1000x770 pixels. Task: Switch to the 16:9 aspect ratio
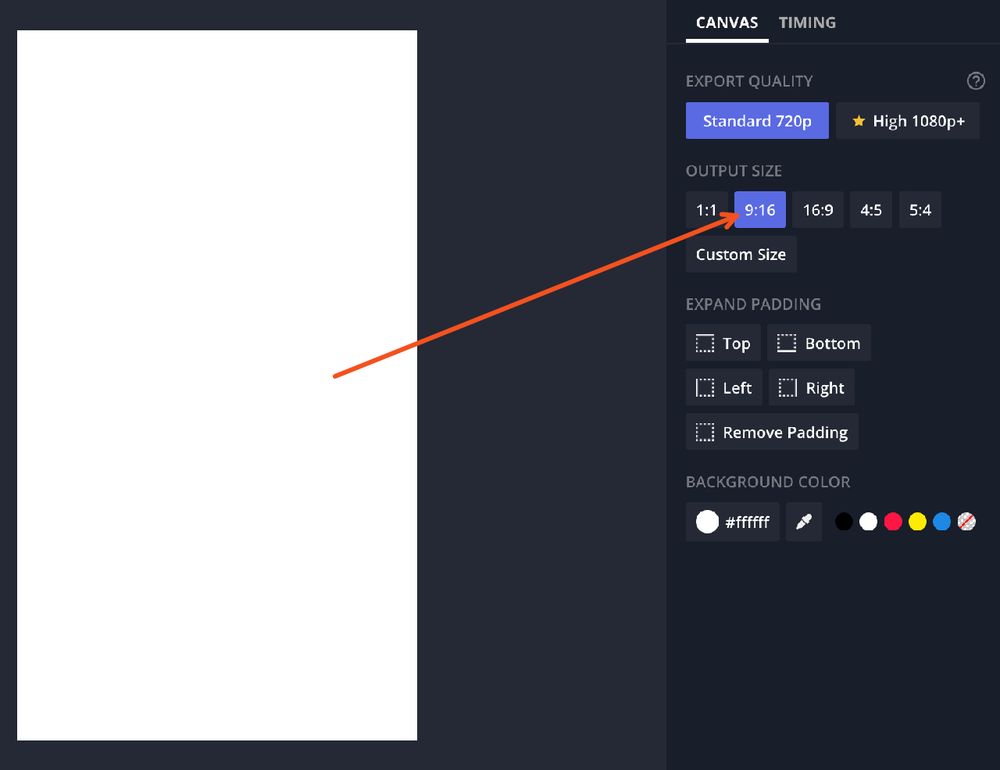tap(818, 210)
